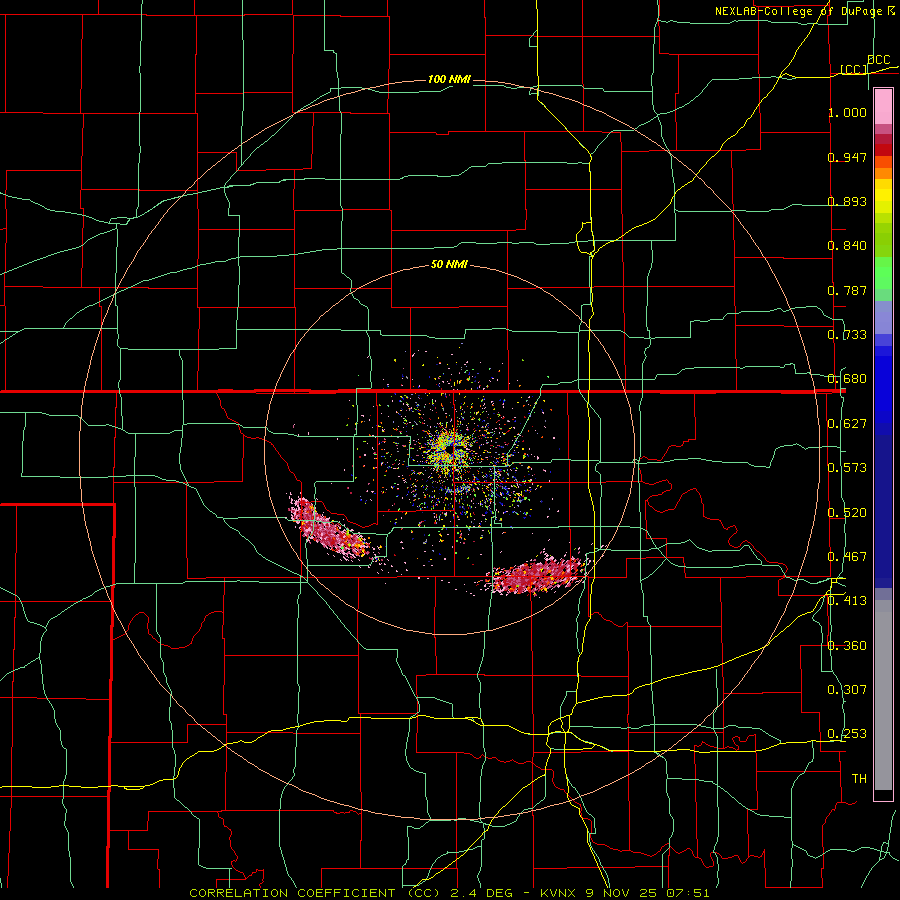
Task: Click the 1.000 value on the scale
Action: pyautogui.click(x=847, y=112)
